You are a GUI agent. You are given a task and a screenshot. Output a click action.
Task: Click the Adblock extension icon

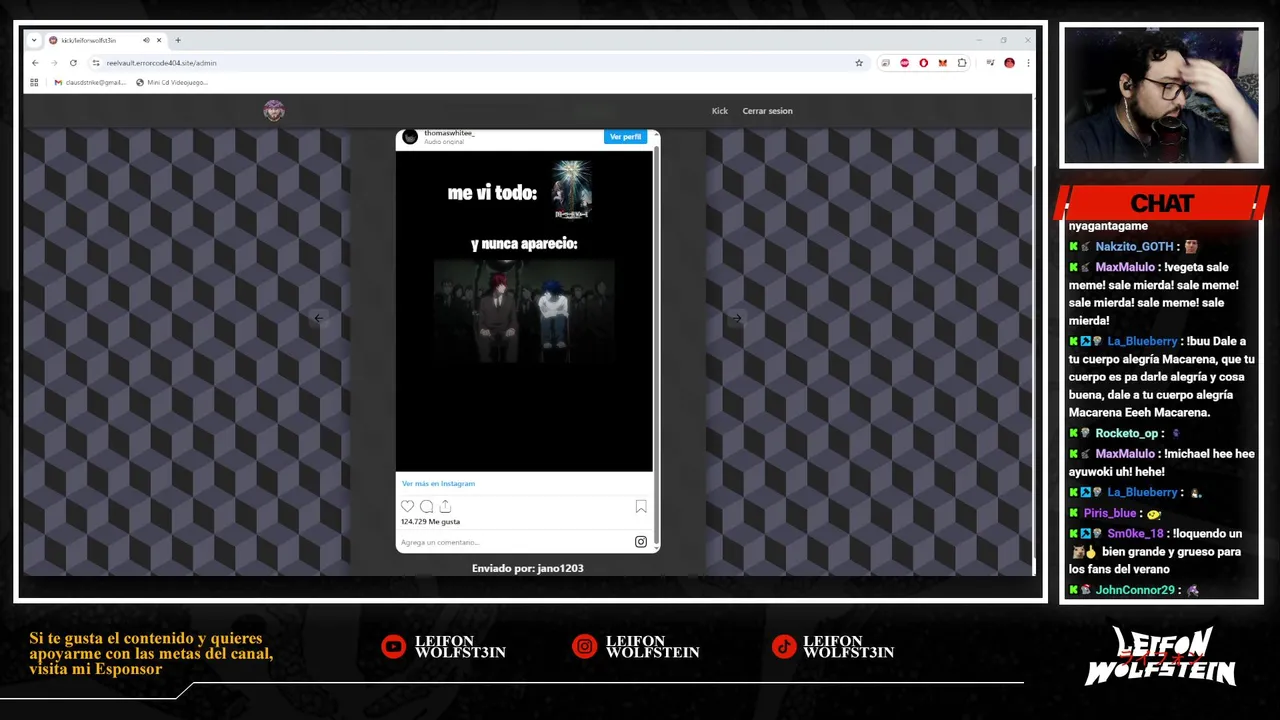coord(904,63)
